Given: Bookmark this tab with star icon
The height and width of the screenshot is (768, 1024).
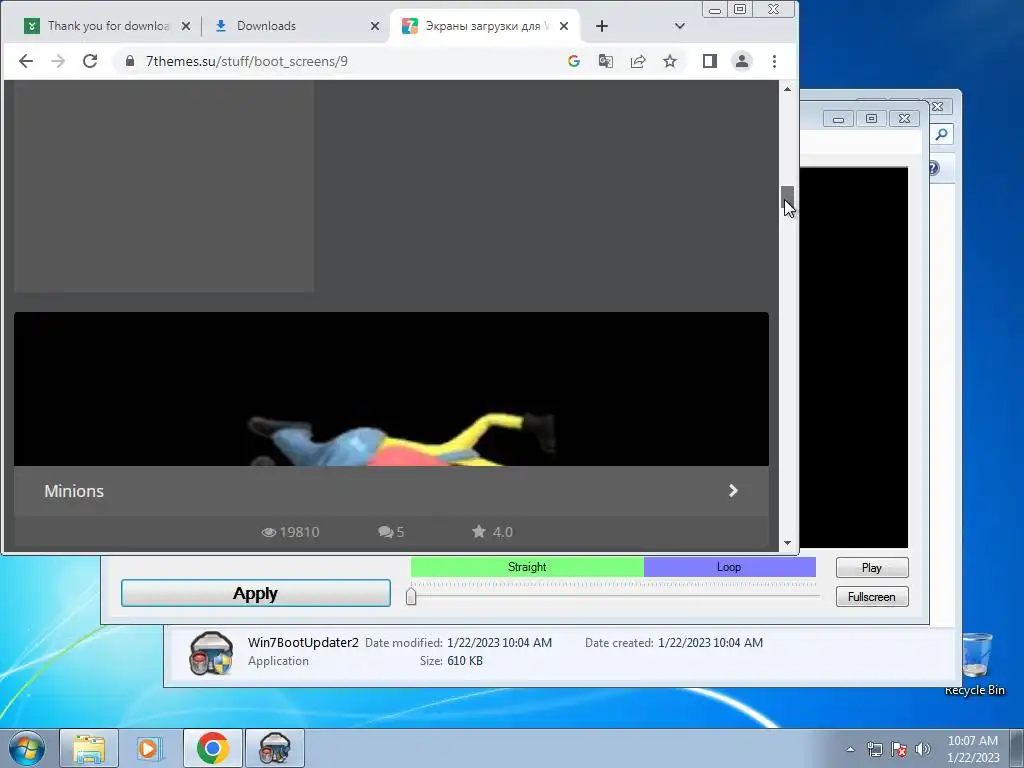Looking at the screenshot, I should tap(670, 61).
